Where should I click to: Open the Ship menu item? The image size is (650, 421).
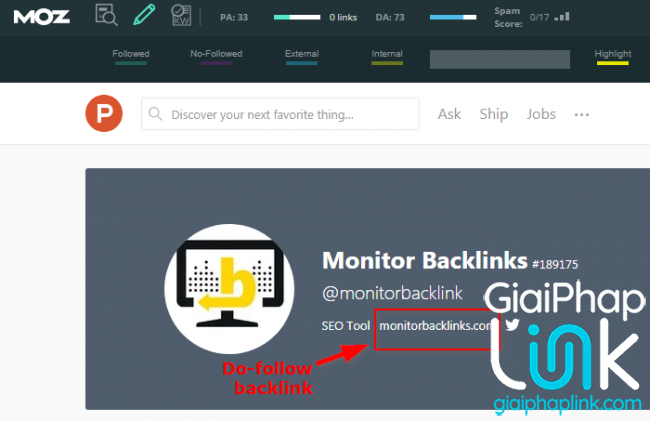494,114
